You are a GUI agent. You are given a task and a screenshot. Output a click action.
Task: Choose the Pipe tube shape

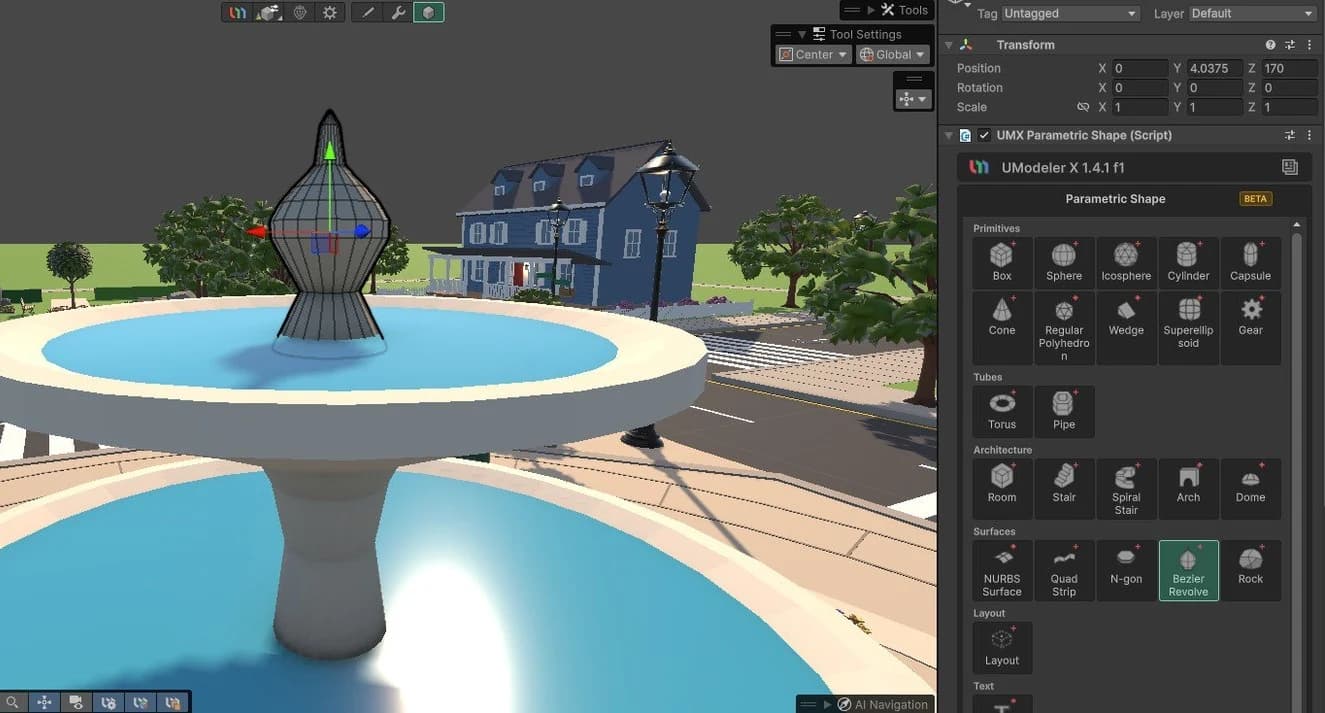(1064, 412)
